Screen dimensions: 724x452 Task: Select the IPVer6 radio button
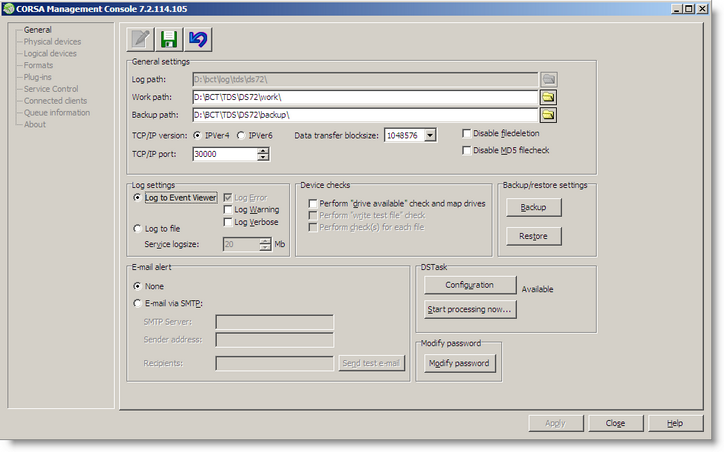(x=241, y=135)
